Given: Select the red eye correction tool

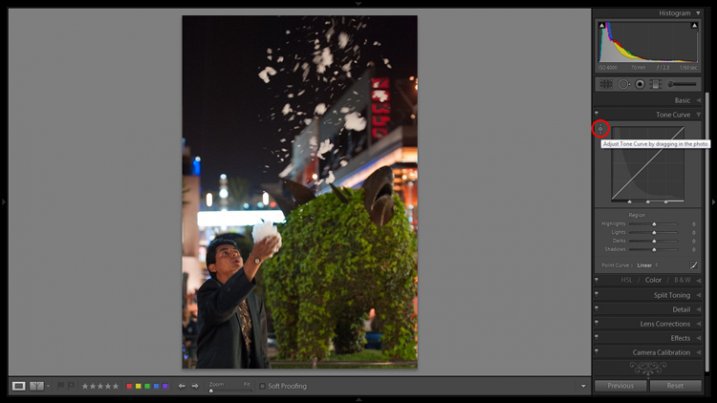Looking at the screenshot, I should pyautogui.click(x=639, y=84).
